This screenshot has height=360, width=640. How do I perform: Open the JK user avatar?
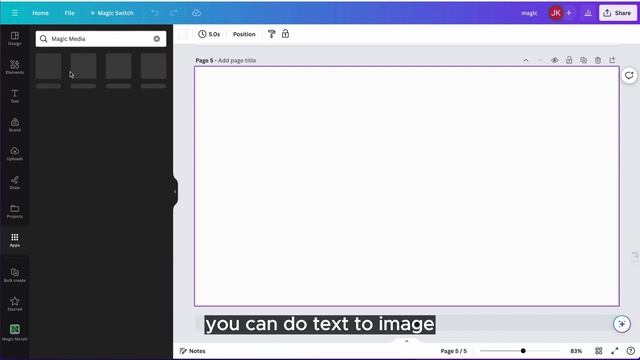[x=556, y=13]
